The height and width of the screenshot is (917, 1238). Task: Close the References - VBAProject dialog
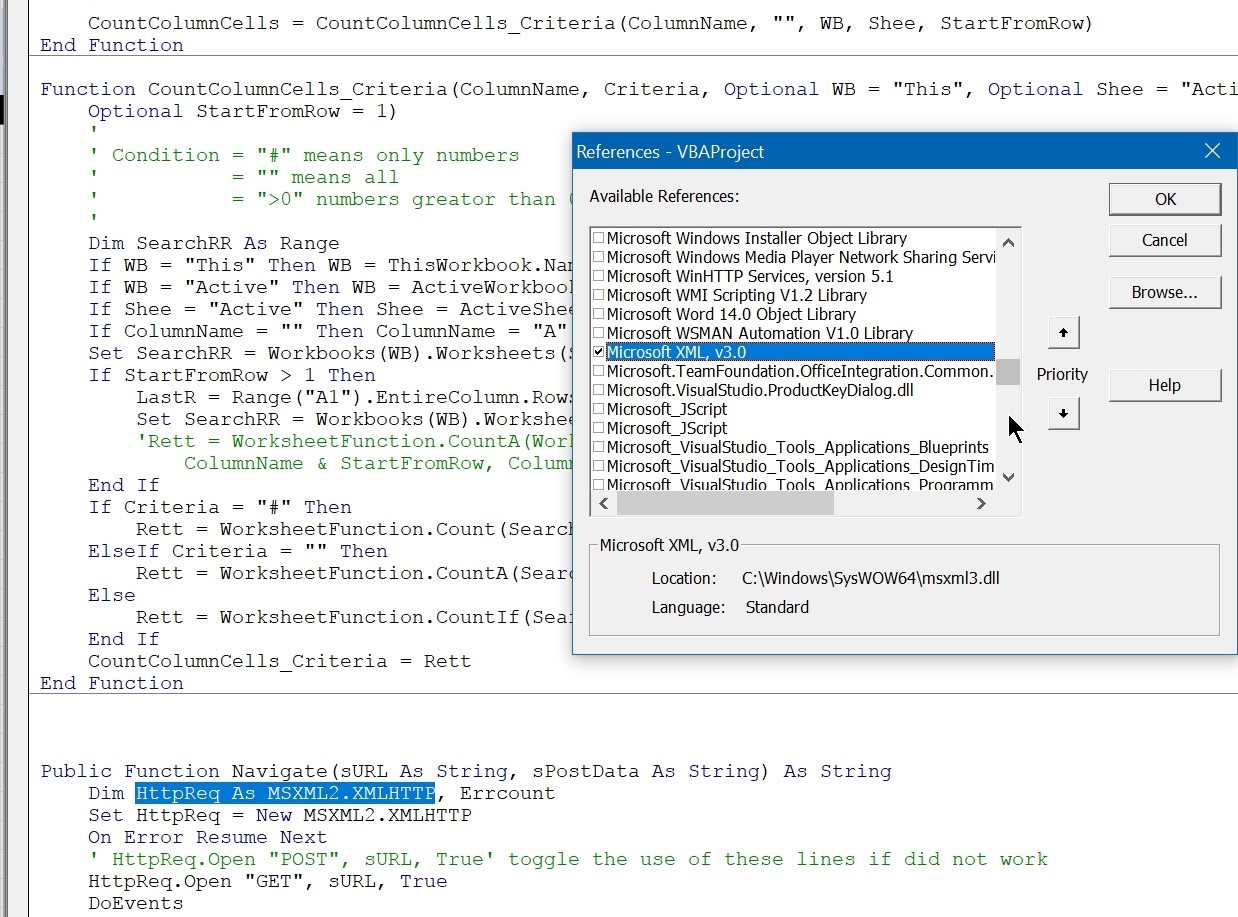coord(1212,151)
